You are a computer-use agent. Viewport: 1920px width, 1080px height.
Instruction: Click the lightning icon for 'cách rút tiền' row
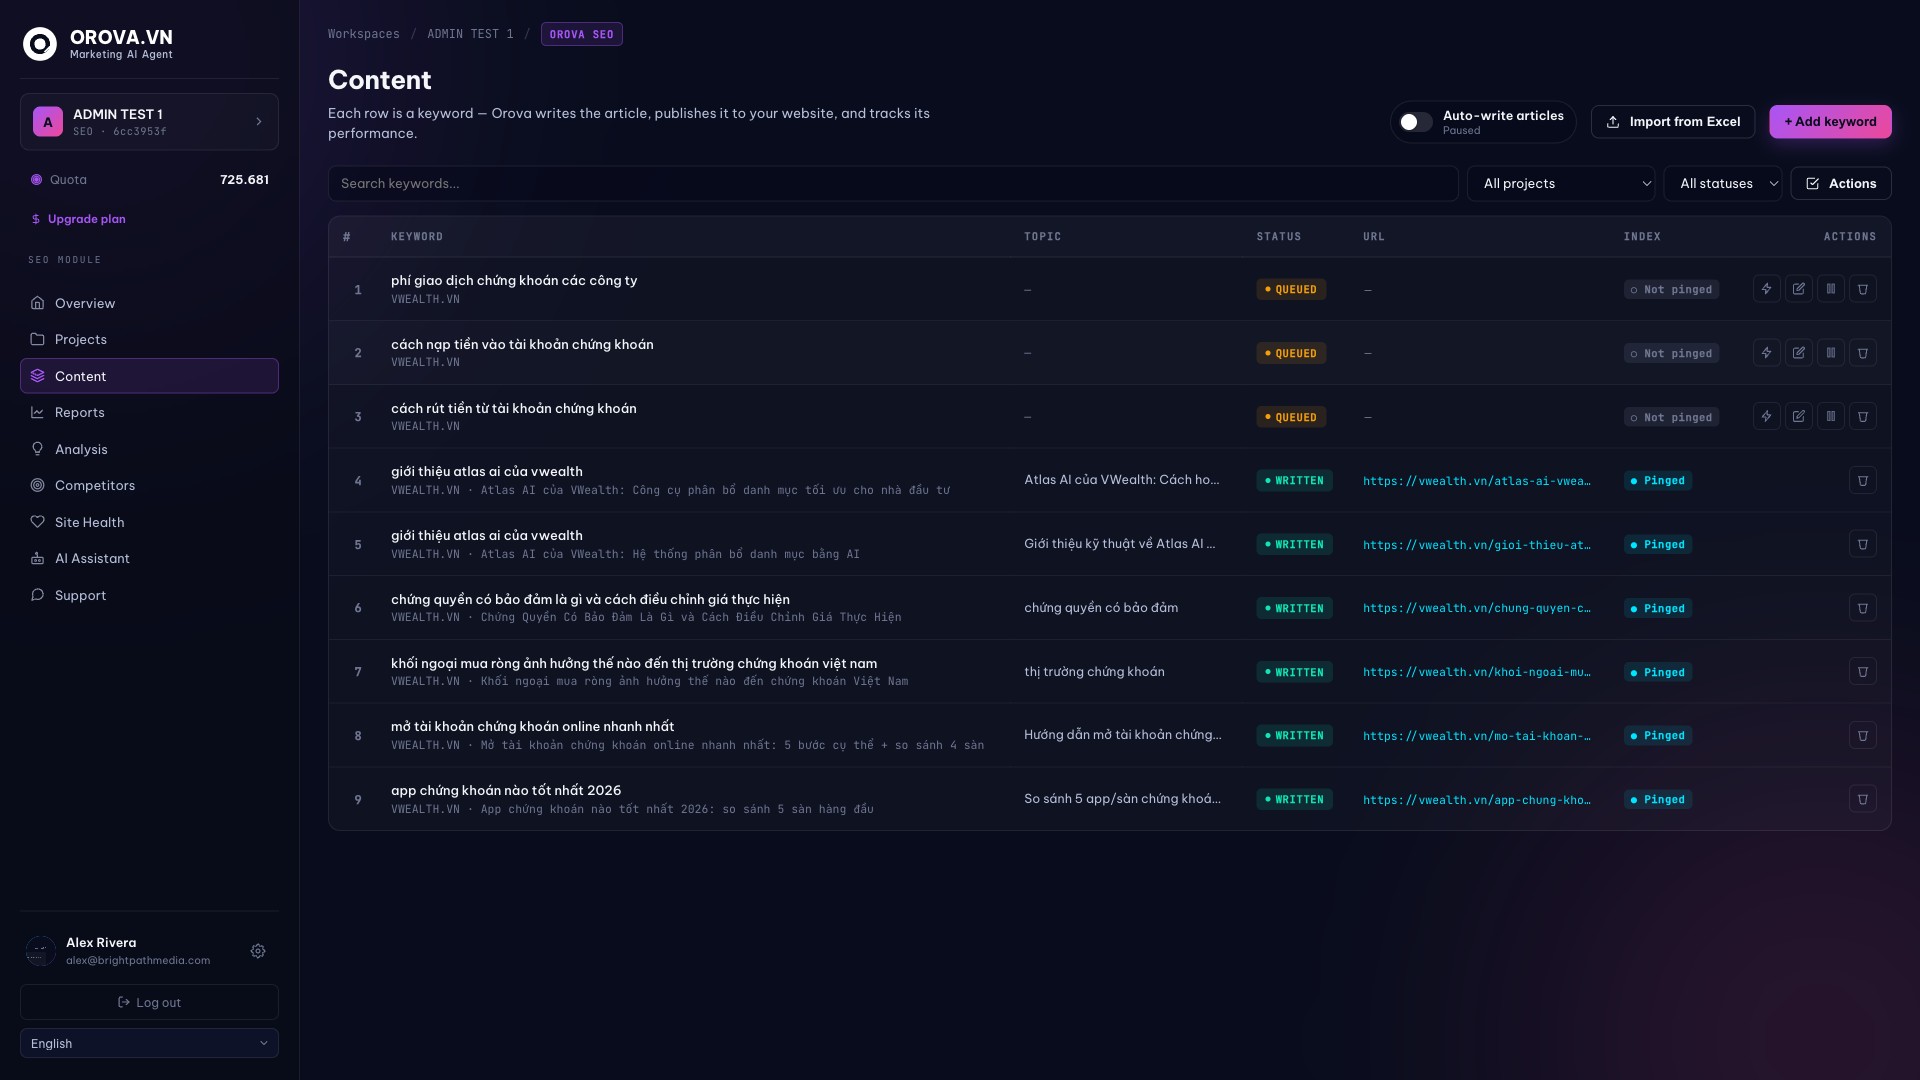click(1767, 417)
